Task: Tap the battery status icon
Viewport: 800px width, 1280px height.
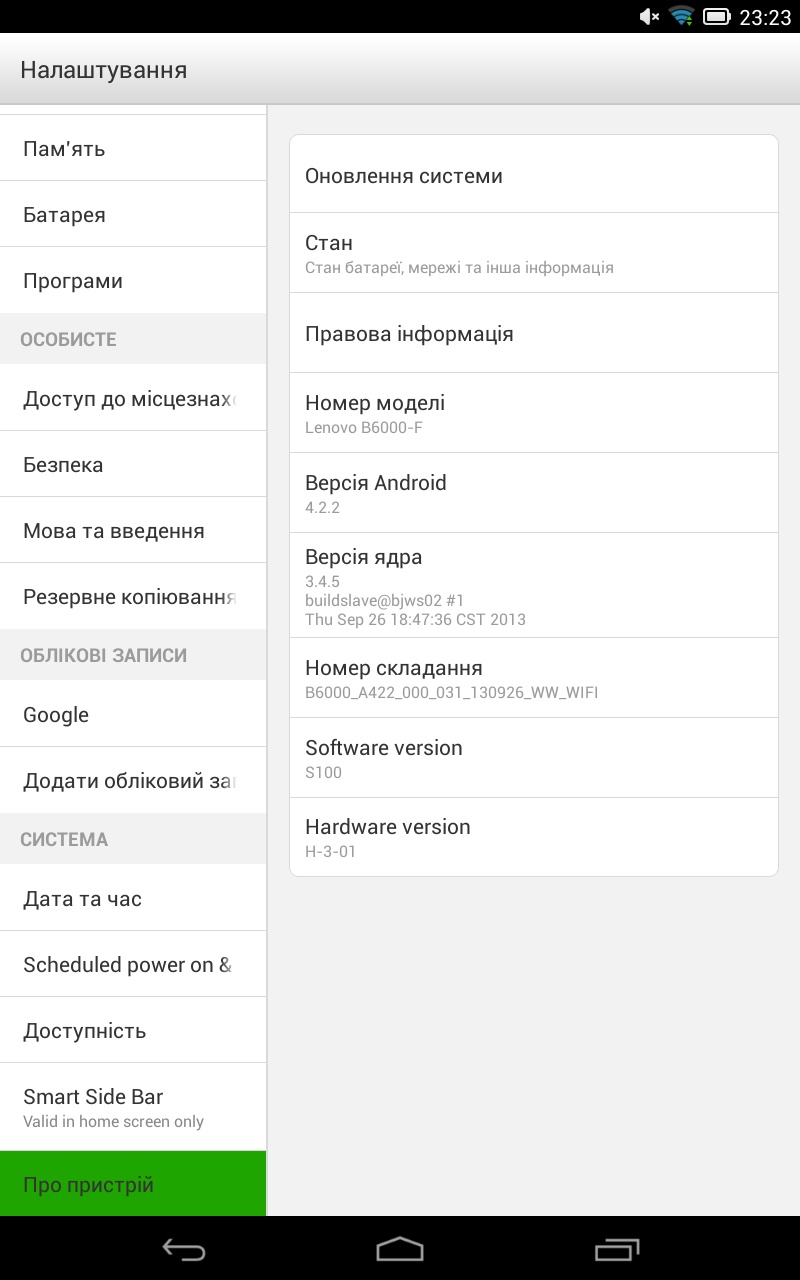Action: pos(716,16)
